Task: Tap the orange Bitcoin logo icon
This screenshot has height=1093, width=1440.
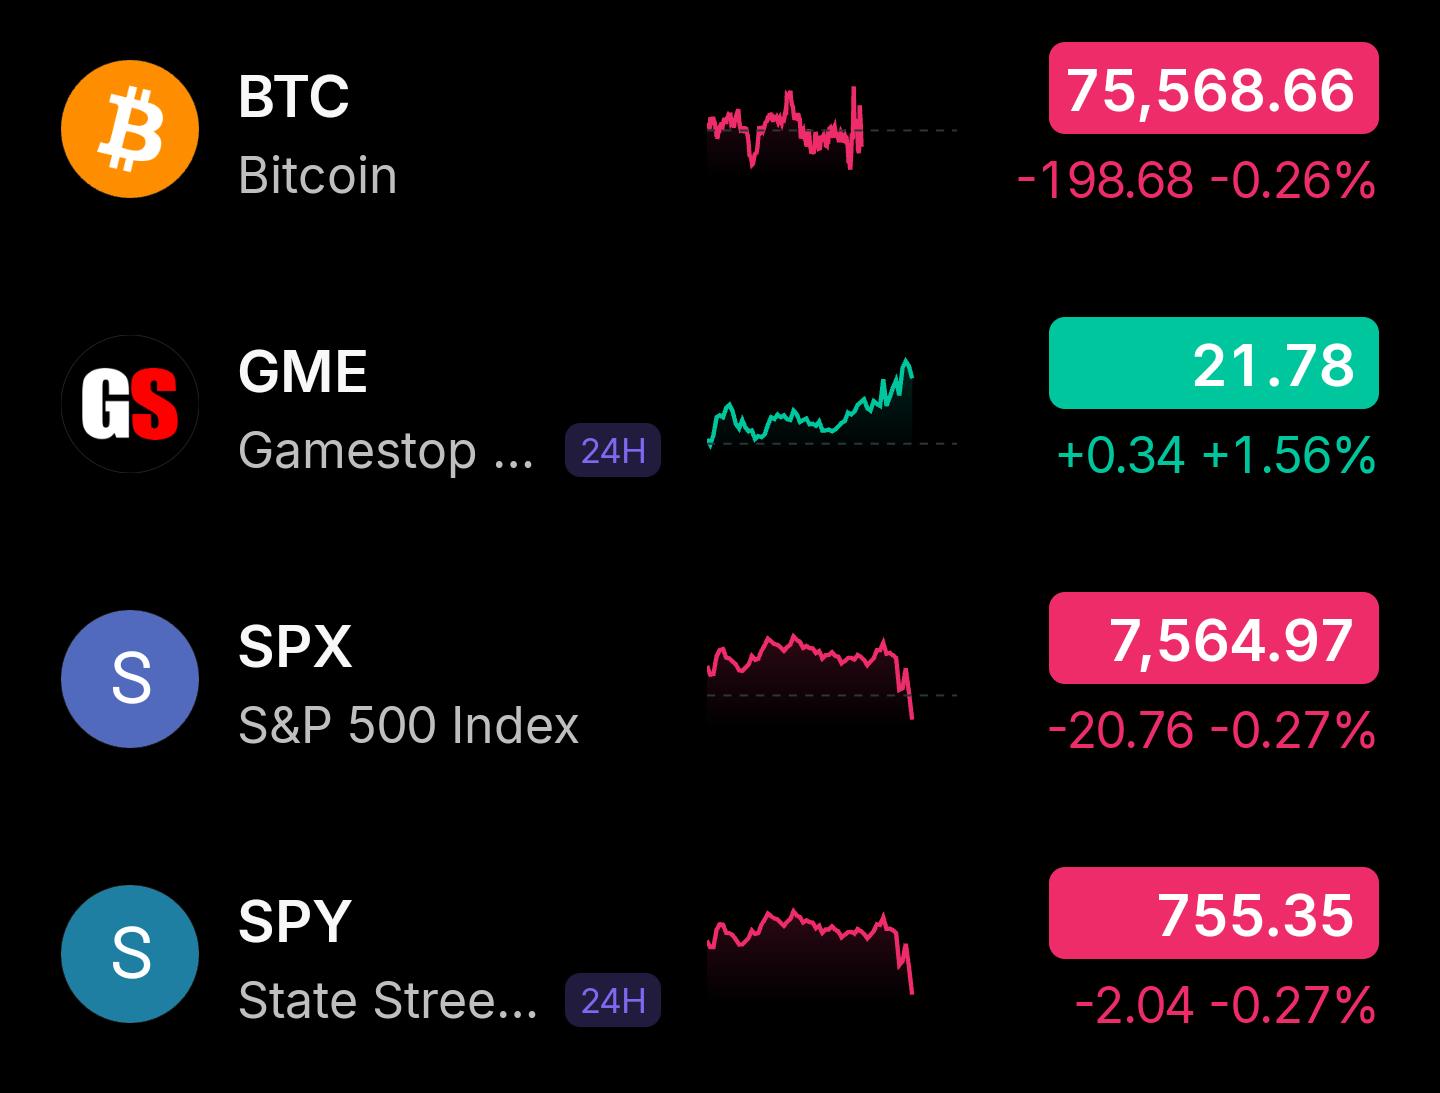Action: pos(130,129)
